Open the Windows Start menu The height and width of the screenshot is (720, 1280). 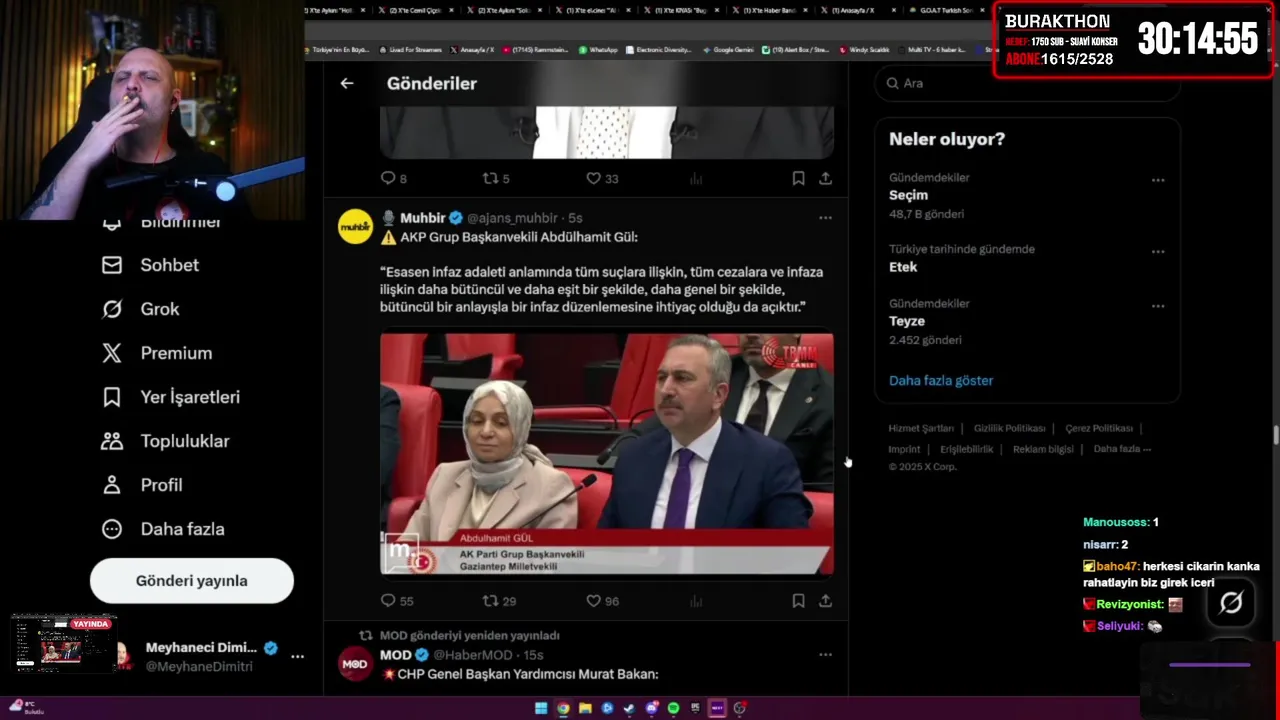point(541,708)
